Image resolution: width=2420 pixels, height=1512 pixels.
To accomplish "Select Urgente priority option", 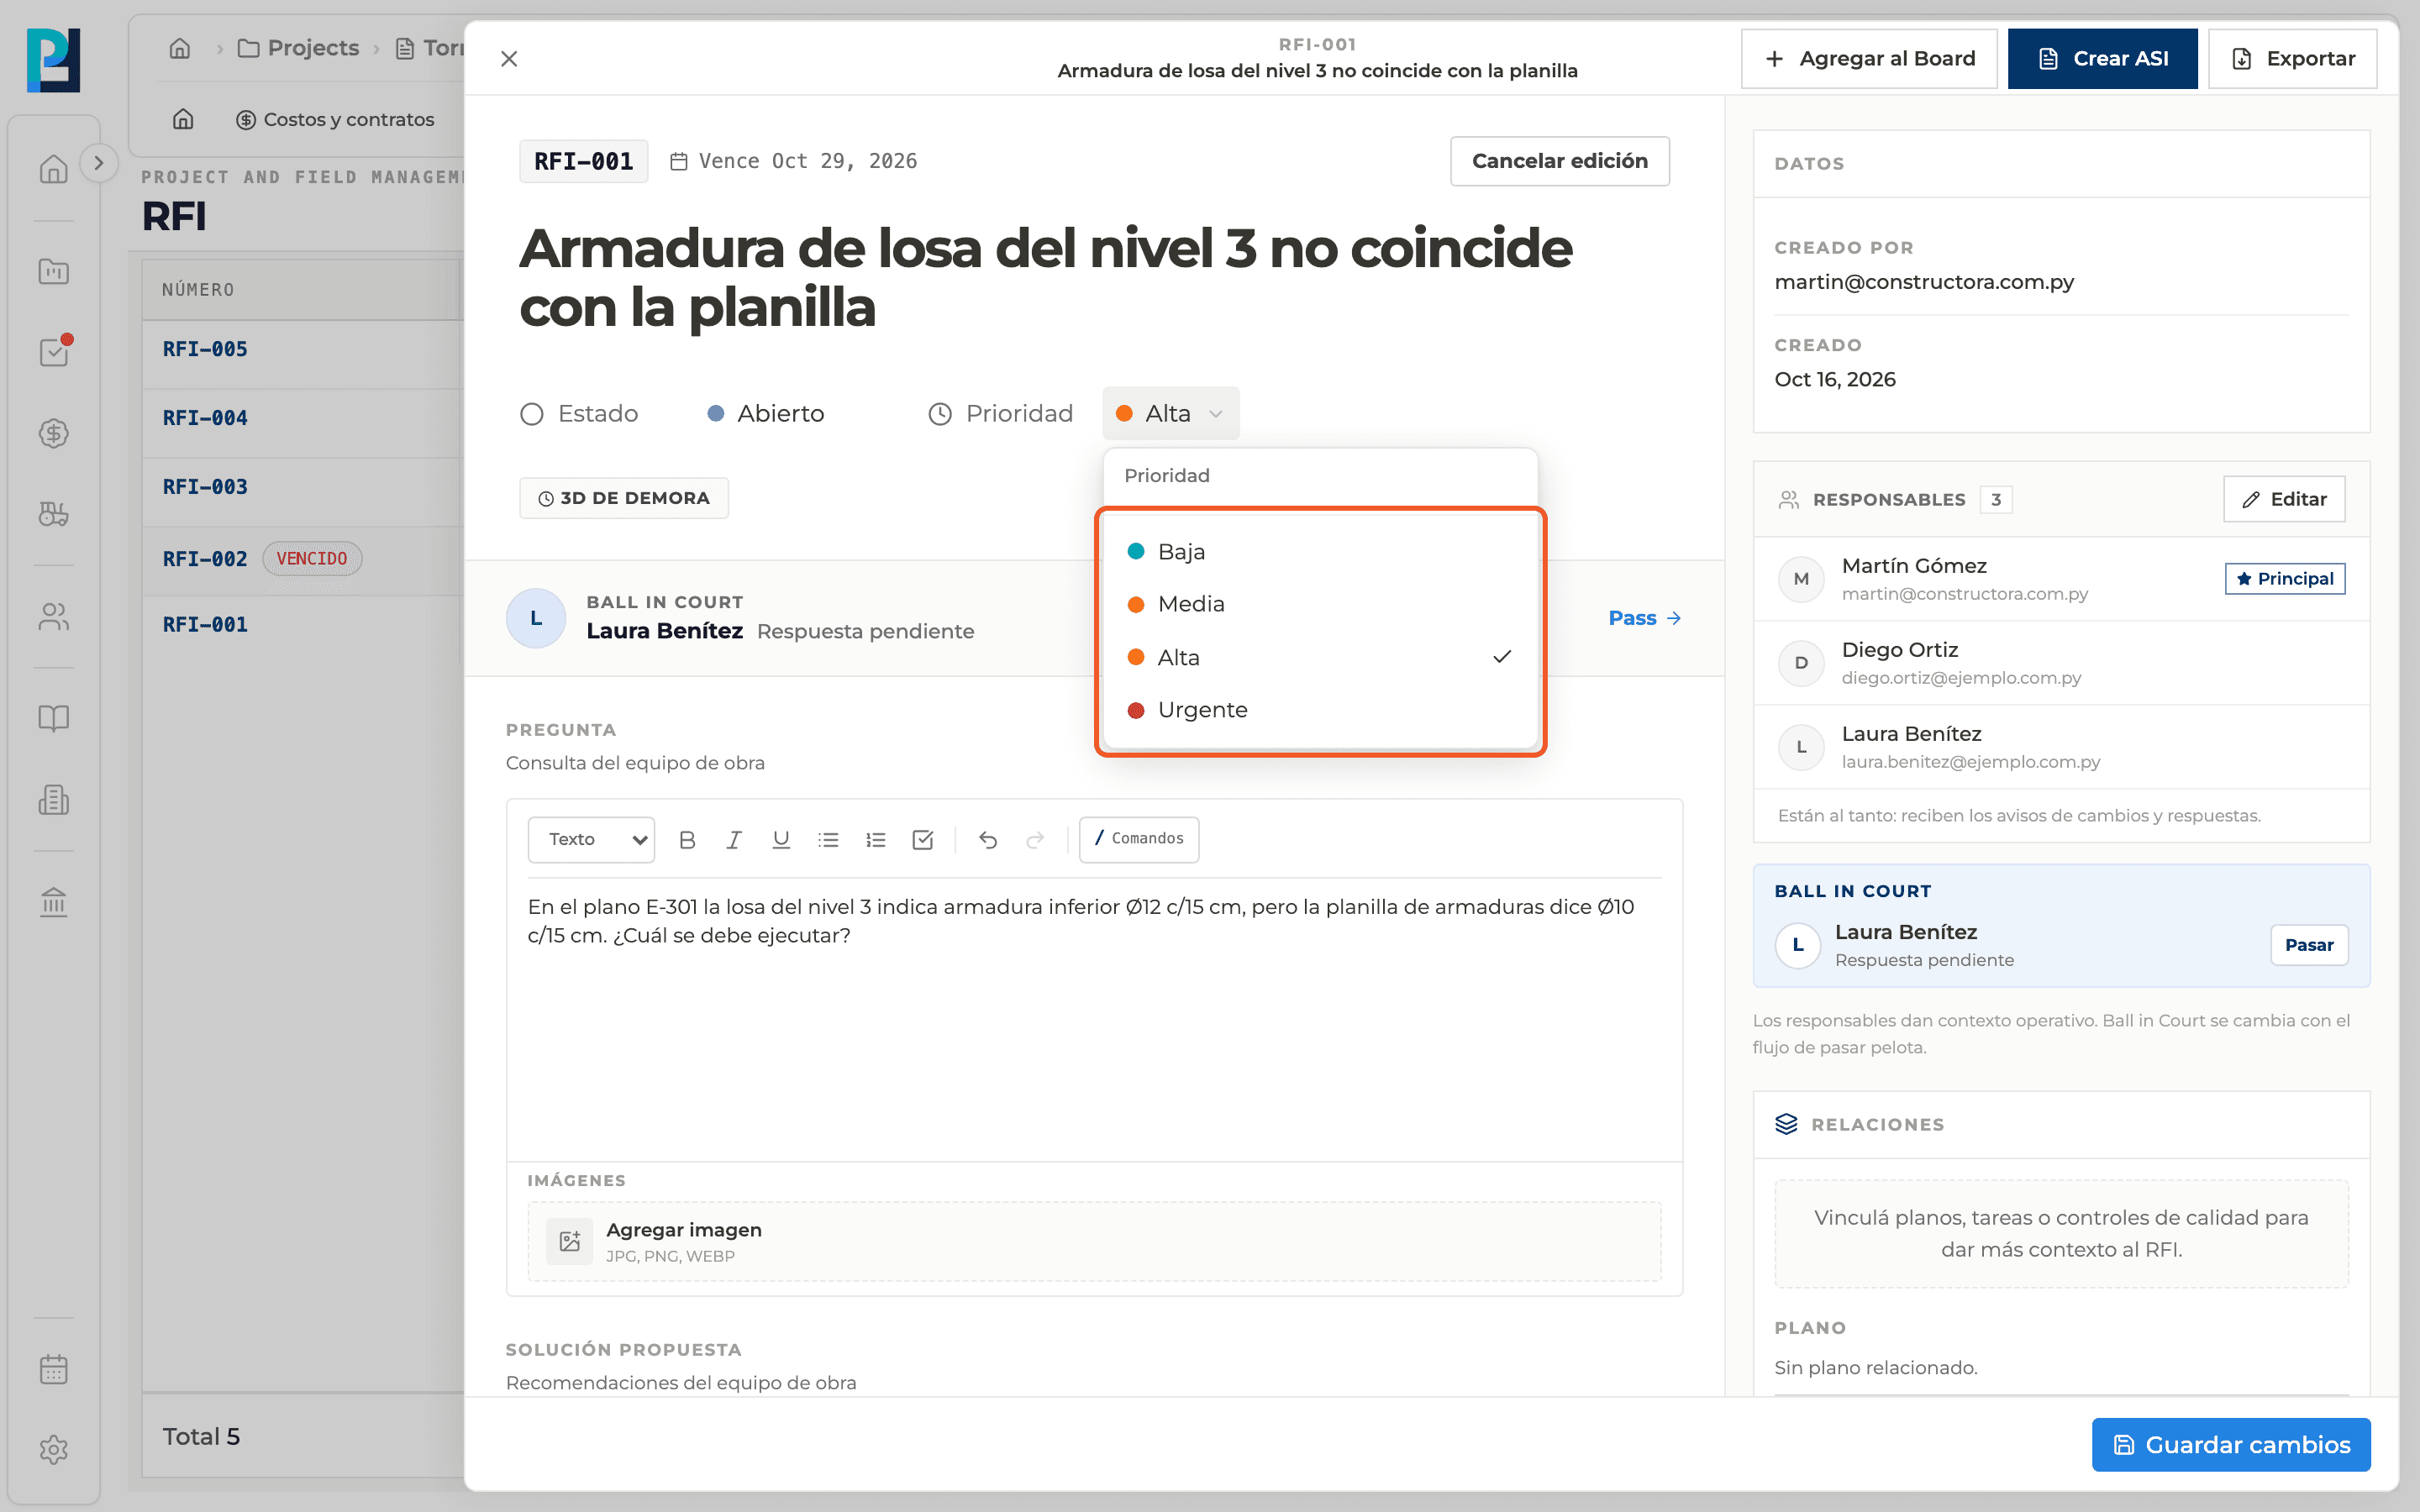I will 1320,710.
